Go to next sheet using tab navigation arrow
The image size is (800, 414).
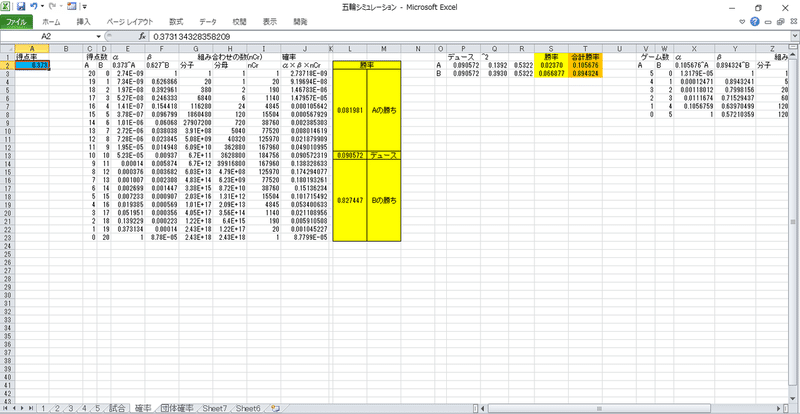tap(23, 408)
